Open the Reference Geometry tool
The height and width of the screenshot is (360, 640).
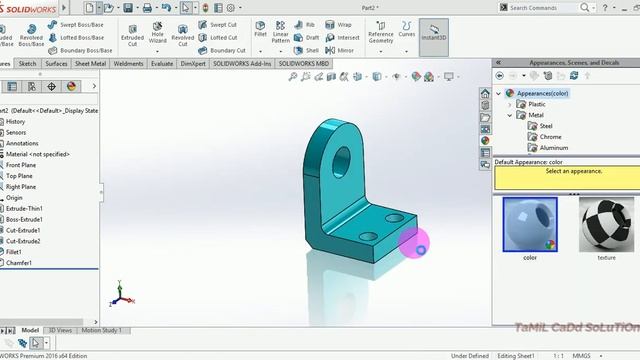point(381,32)
